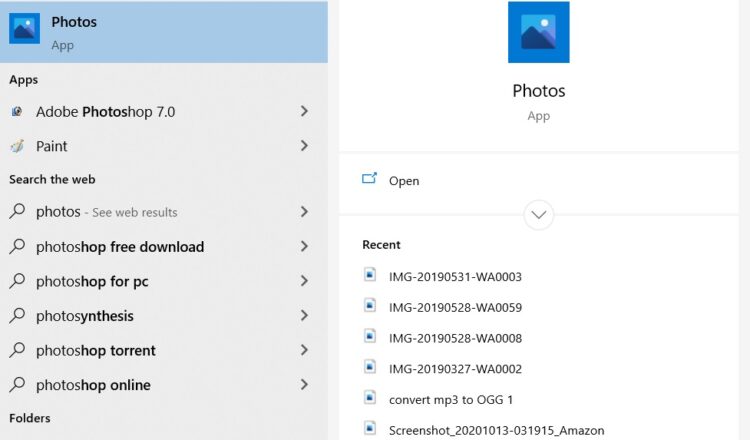Open recent Screenshot_20201013-031915_Amazon file
Screen dimensions: 750x440
click(x=496, y=430)
